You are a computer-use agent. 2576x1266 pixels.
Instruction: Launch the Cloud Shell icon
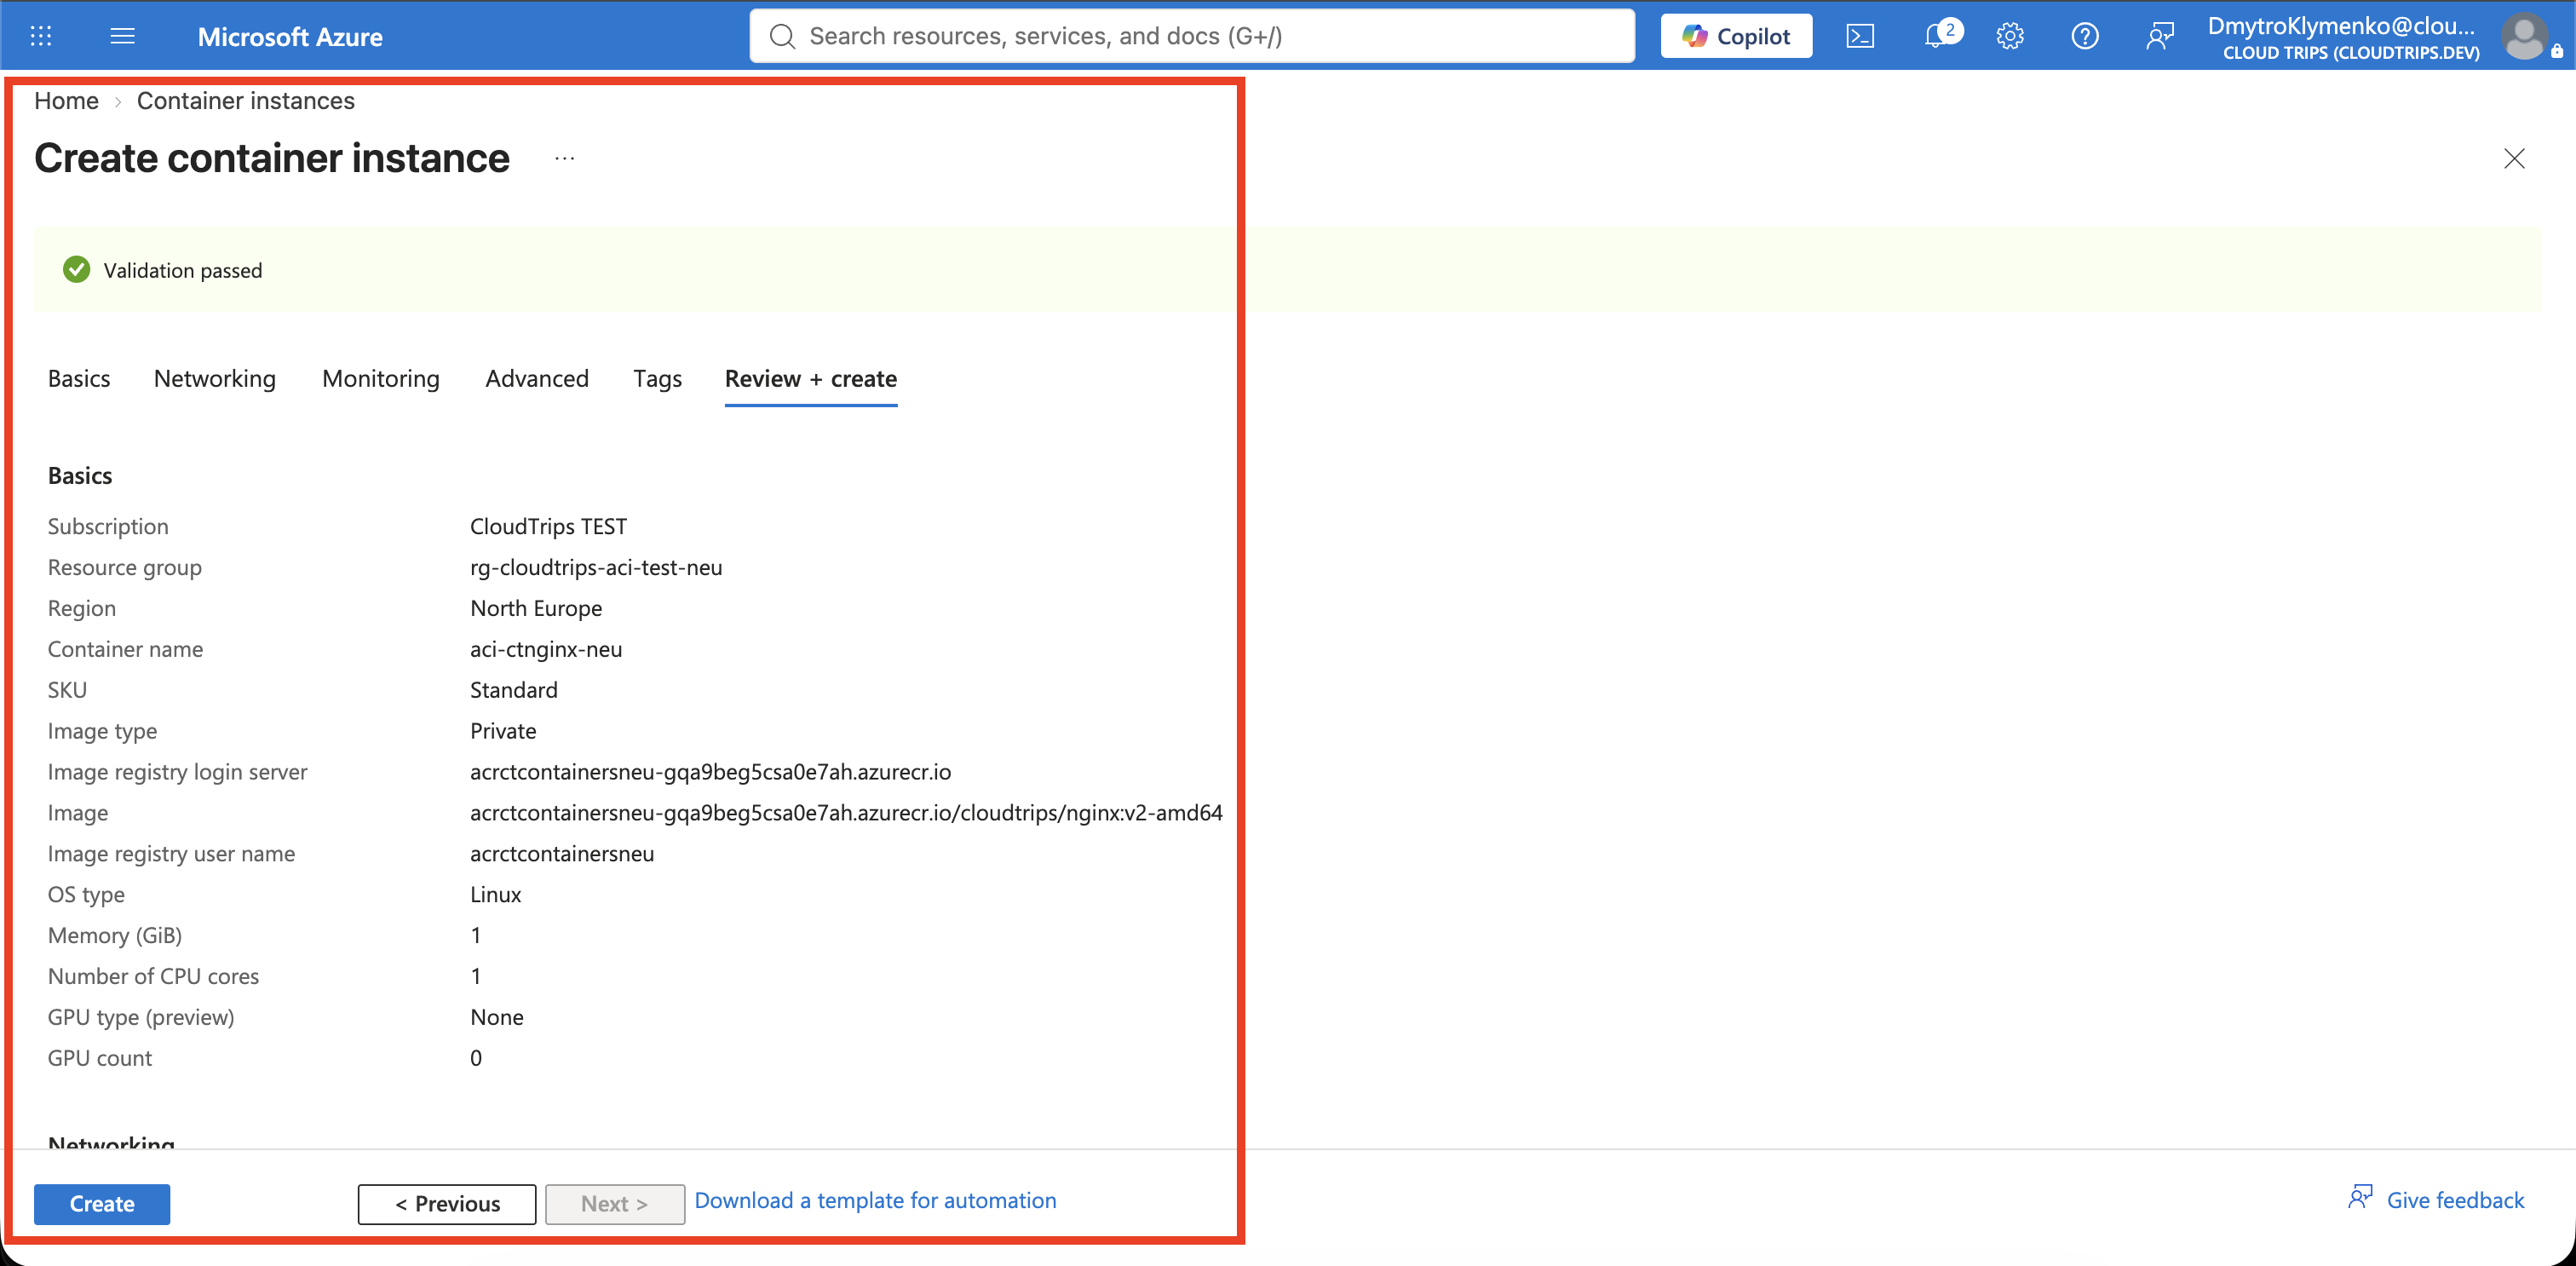tap(1860, 36)
